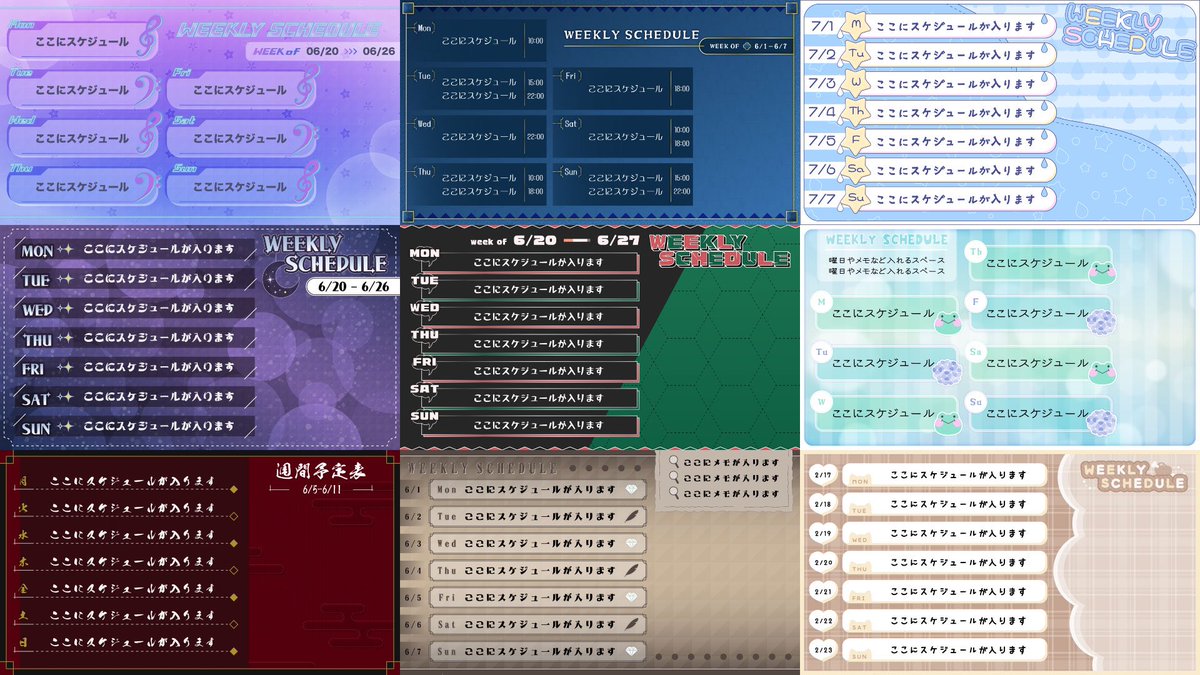Click the '6/20 - 6/26' date banner

click(351, 285)
